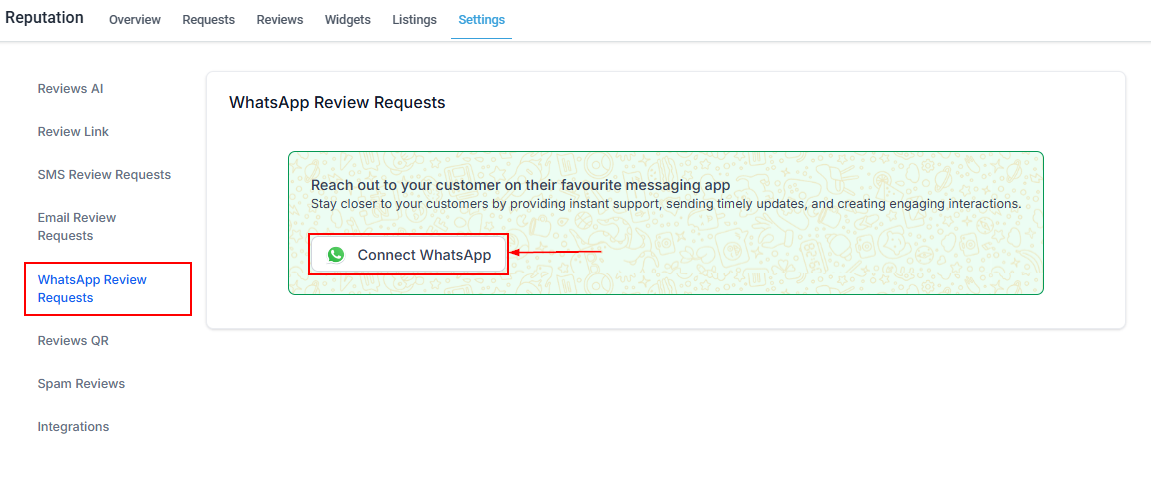Select Review Link in the sidebar
This screenshot has height=484, width=1151.
(73, 132)
